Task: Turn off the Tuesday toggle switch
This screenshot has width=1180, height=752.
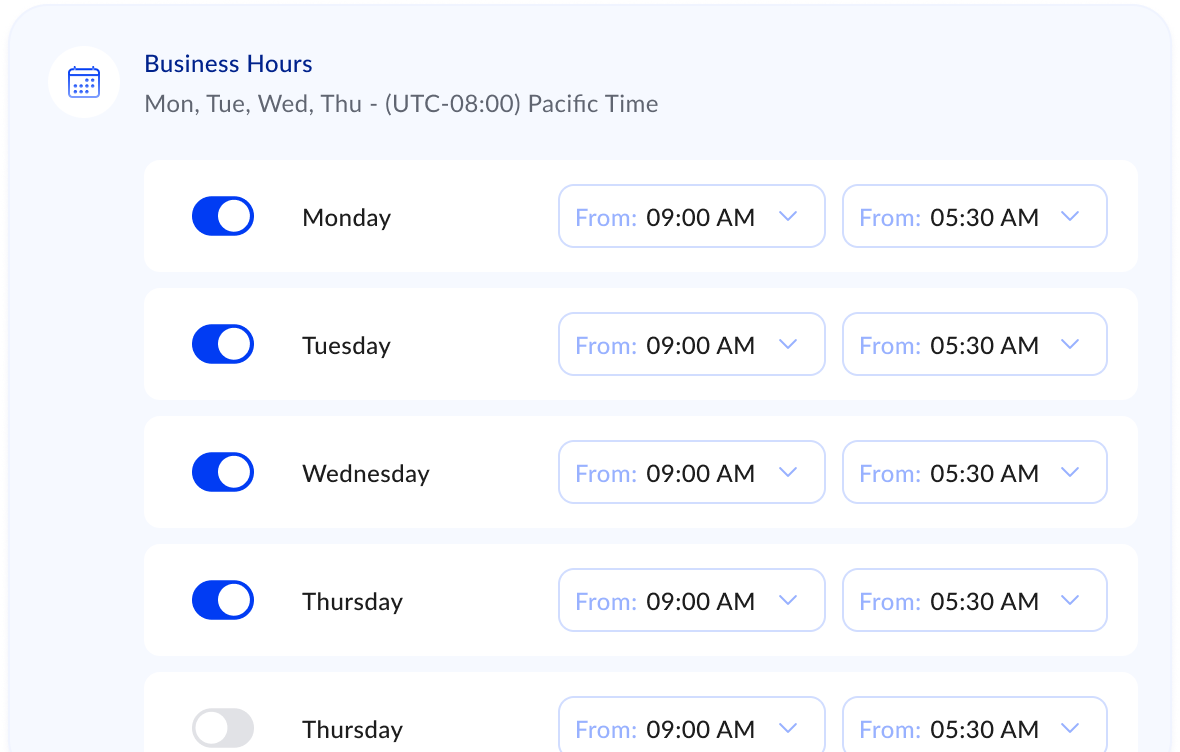Action: 222,344
